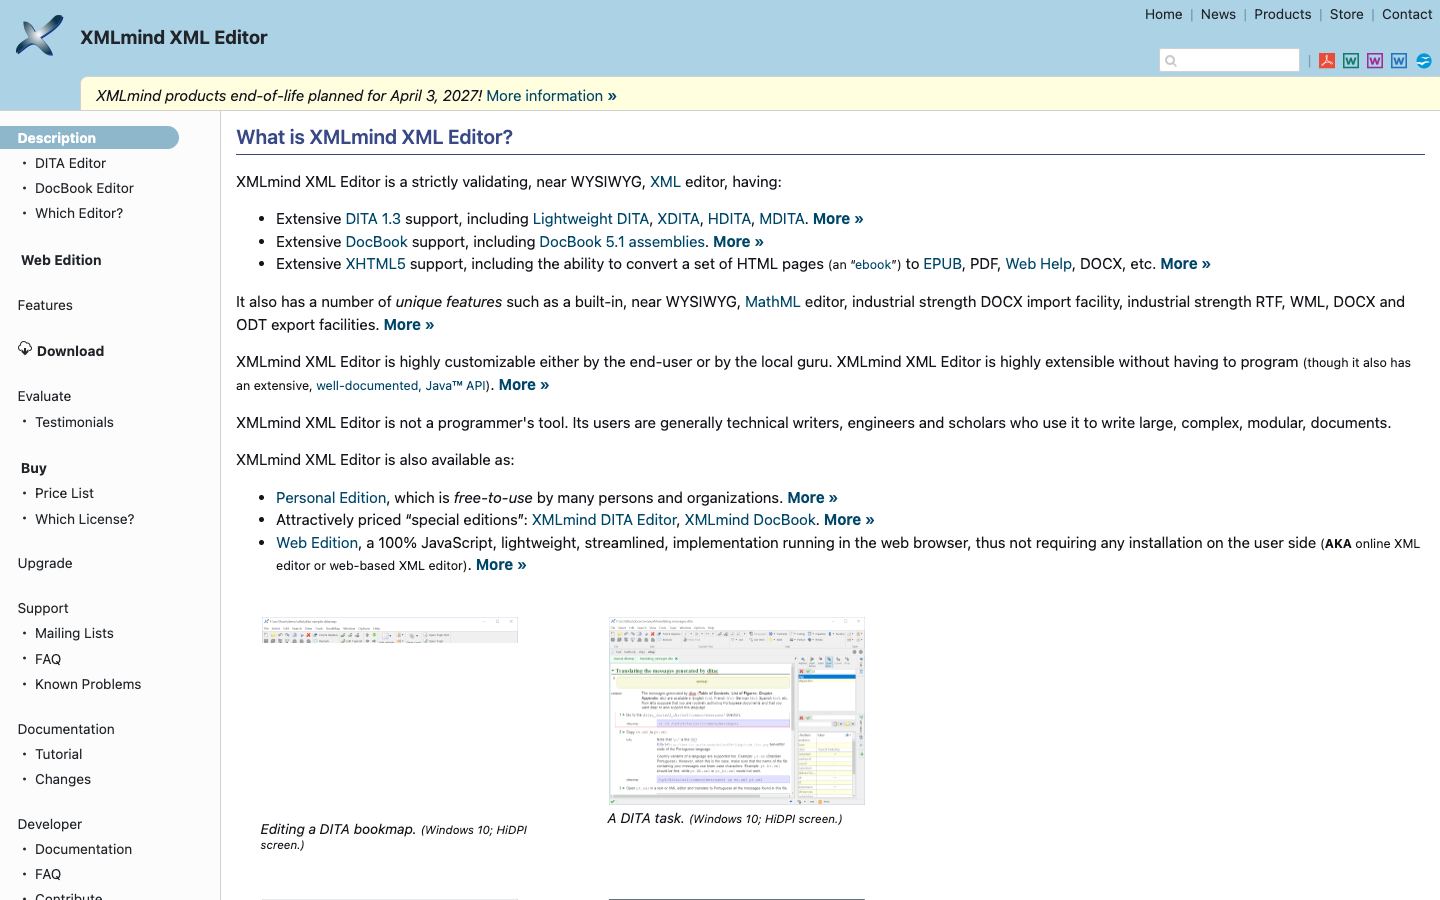Click the purple W document icon

[1375, 61]
